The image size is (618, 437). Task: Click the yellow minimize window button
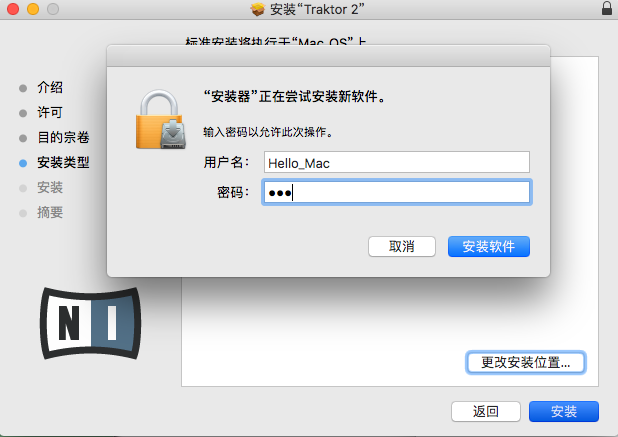[x=33, y=9]
